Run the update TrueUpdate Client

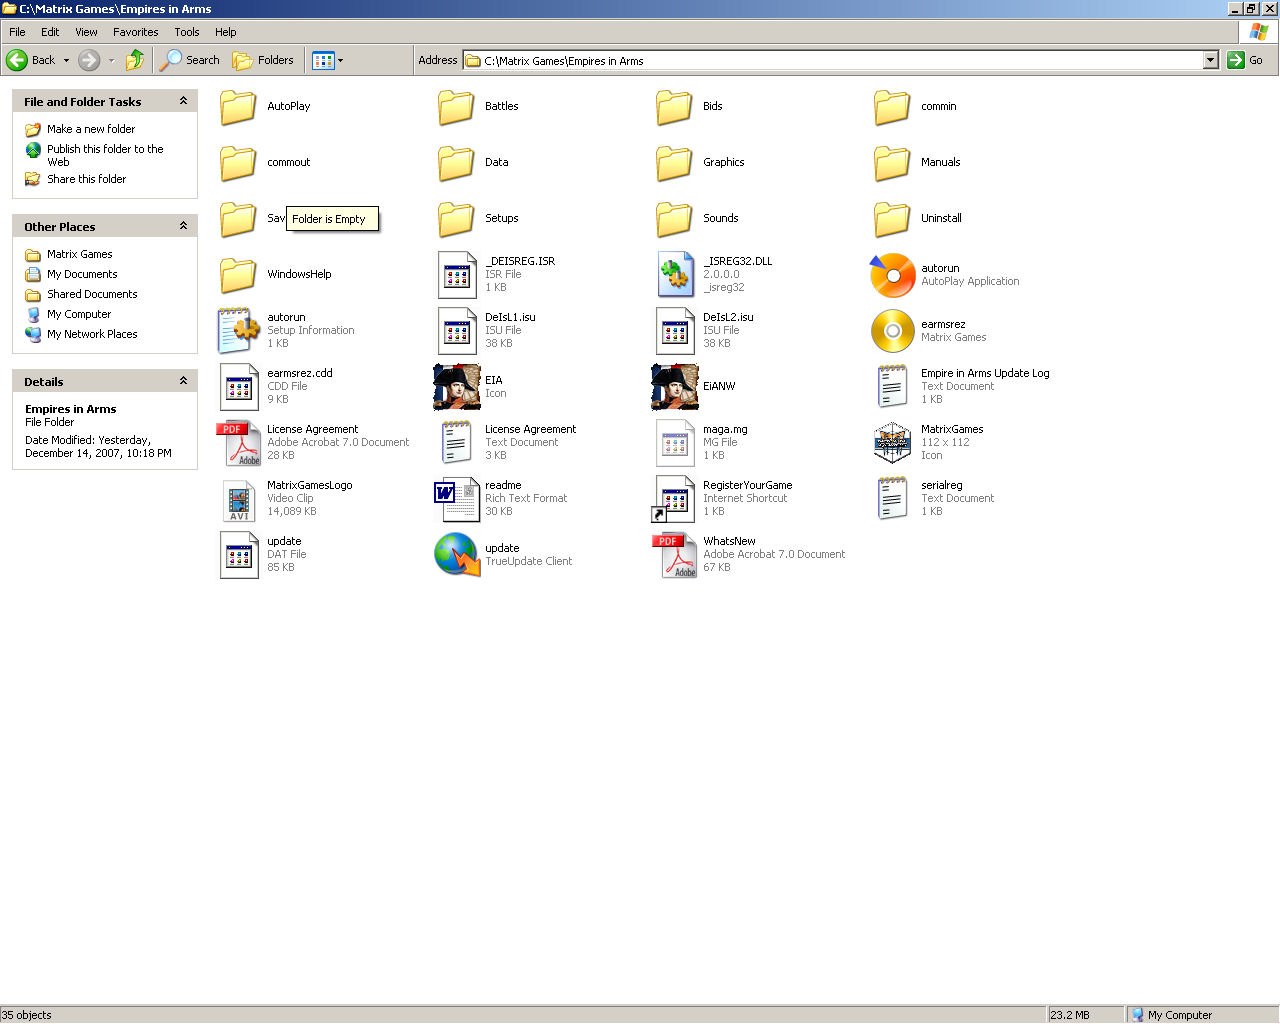(x=457, y=554)
